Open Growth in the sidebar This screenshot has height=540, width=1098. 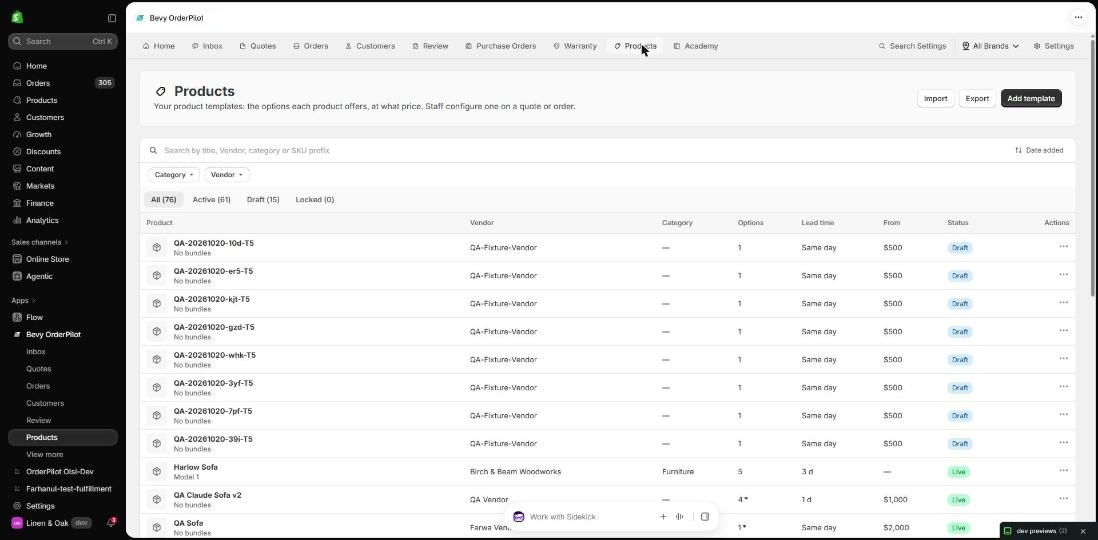click(39, 134)
